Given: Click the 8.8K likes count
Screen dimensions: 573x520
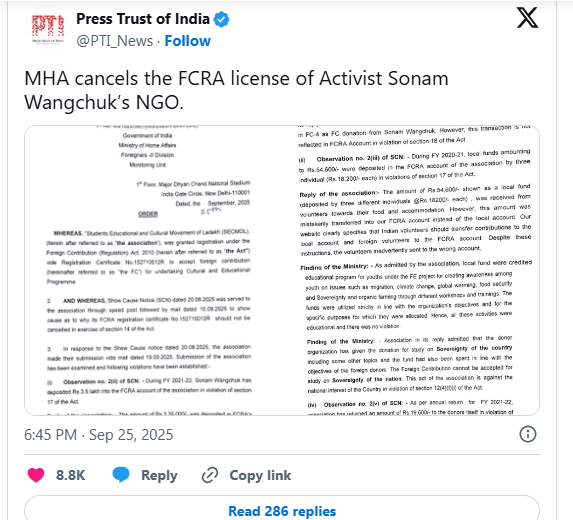Looking at the screenshot, I should 71,475.
